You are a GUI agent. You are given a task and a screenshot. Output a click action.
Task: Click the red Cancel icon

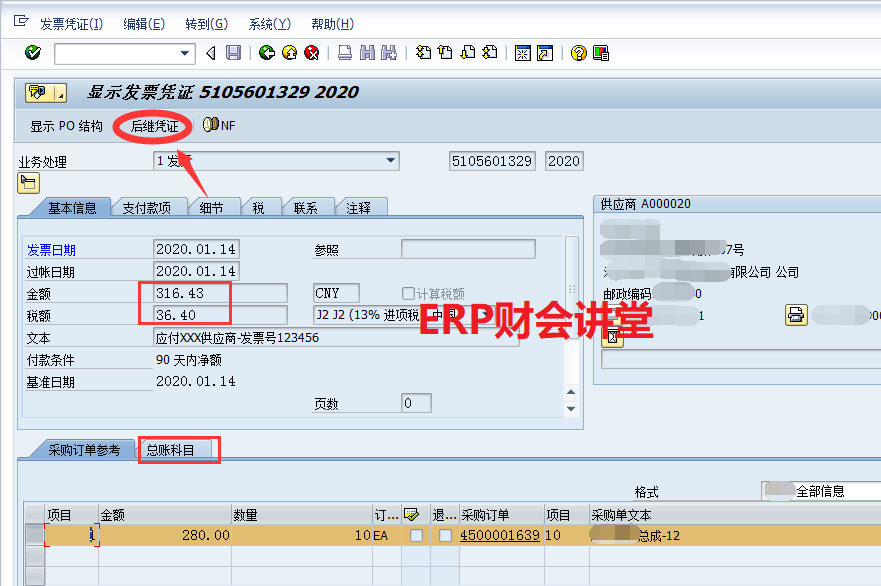coord(311,53)
